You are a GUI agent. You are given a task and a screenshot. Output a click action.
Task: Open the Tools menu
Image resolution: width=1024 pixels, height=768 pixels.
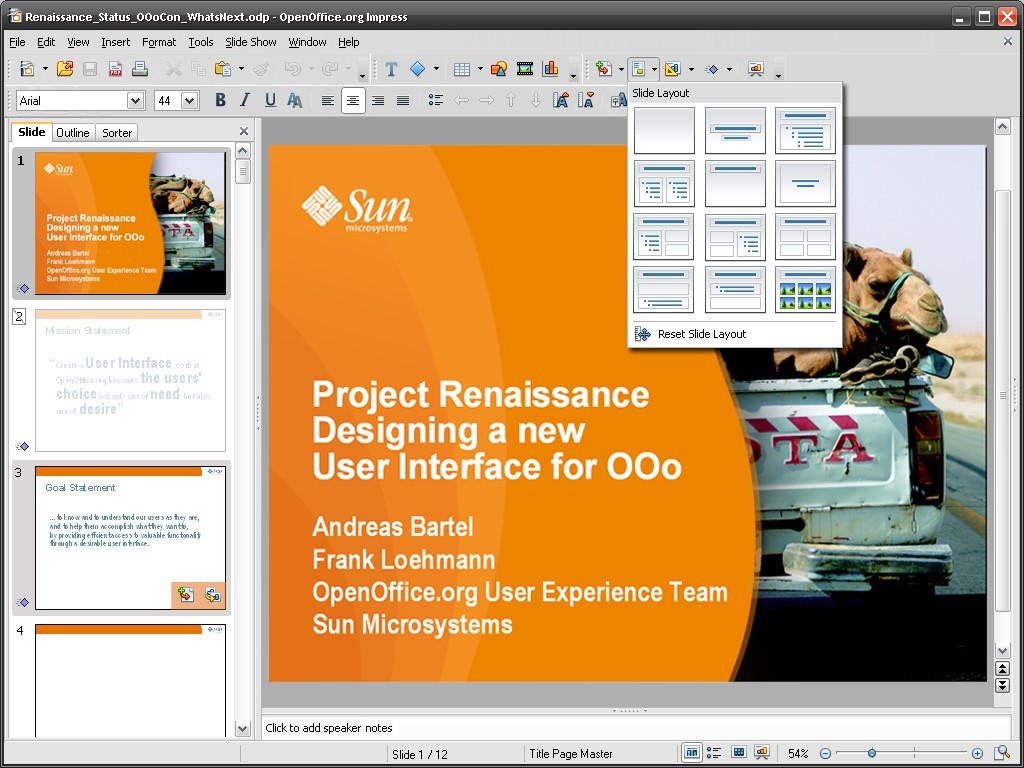tap(200, 42)
